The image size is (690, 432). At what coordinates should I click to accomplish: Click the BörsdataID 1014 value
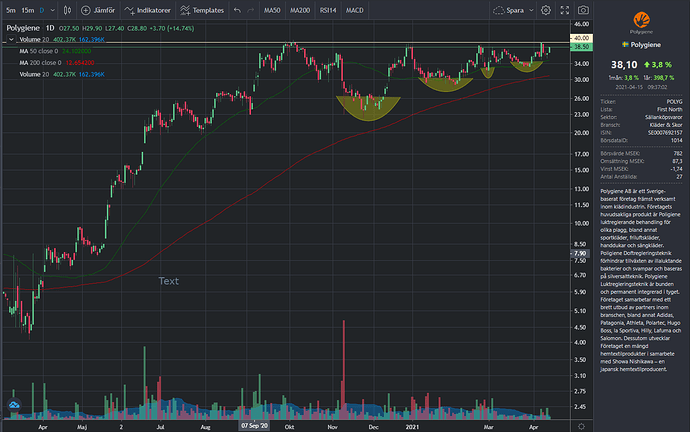pyautogui.click(x=677, y=140)
